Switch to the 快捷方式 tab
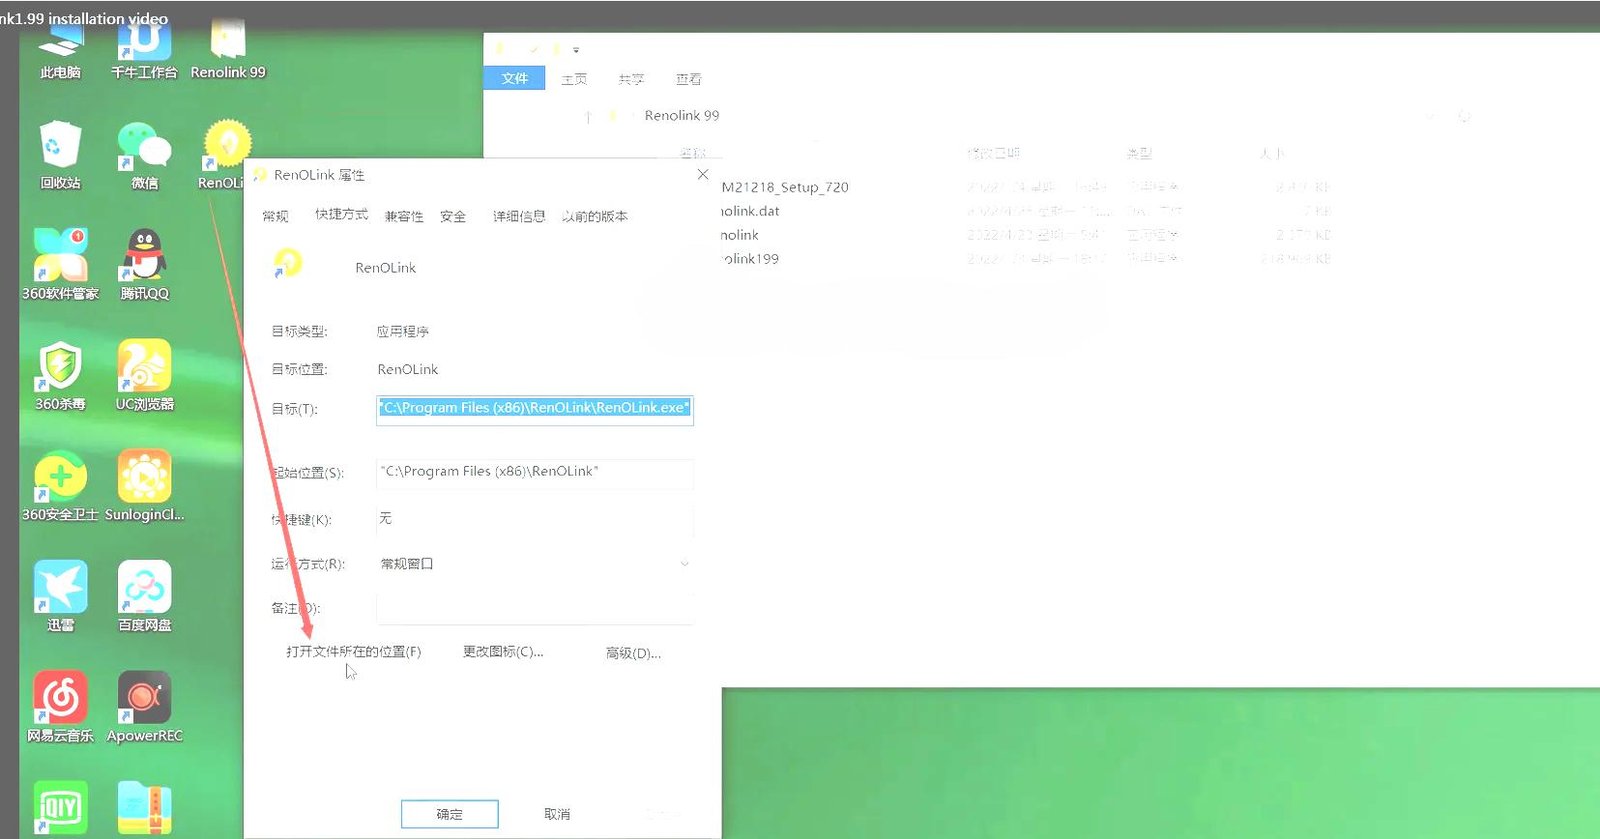The height and width of the screenshot is (839, 1600). (x=341, y=215)
